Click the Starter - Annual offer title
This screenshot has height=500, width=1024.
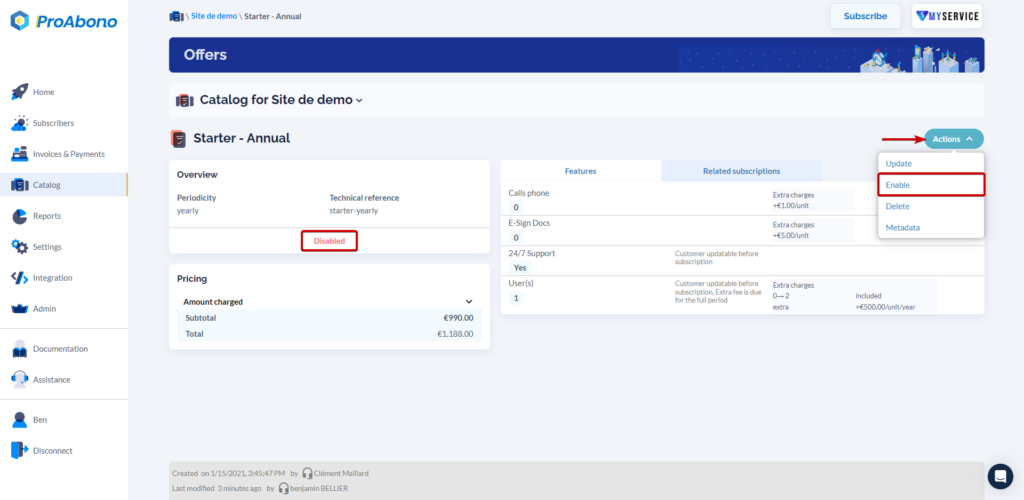click(x=242, y=138)
